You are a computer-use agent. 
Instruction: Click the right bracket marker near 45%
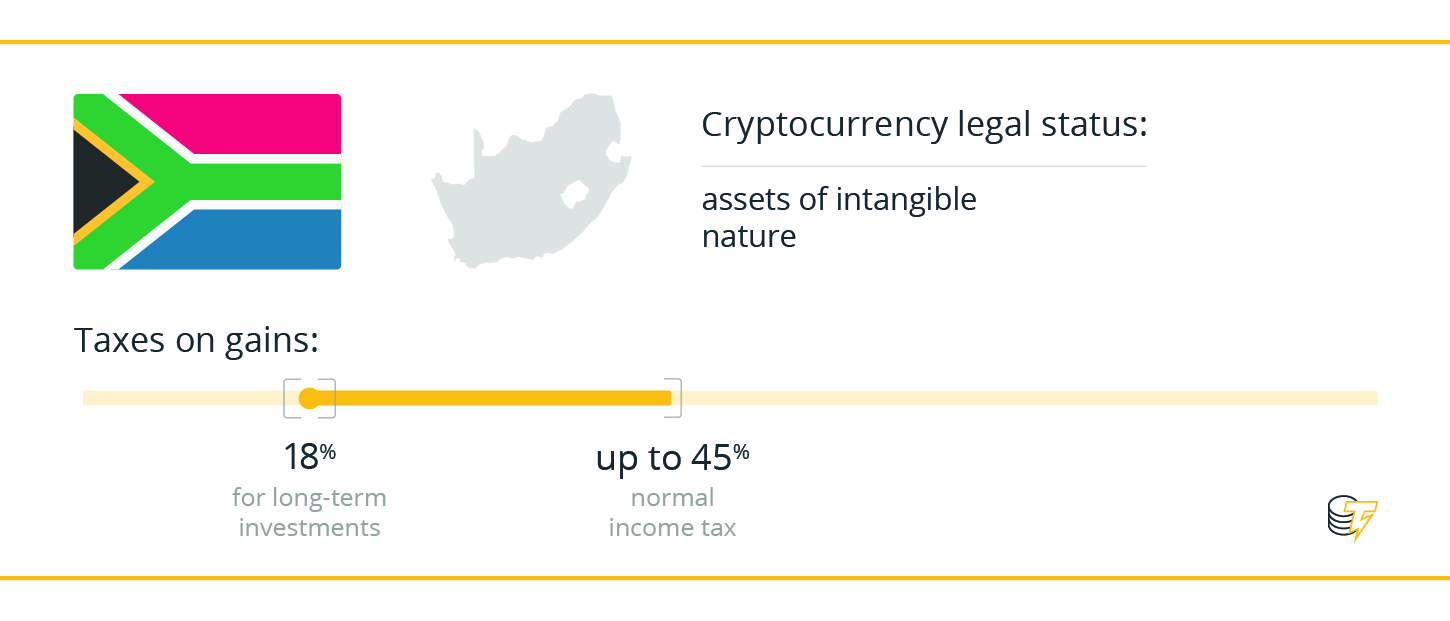pos(675,398)
